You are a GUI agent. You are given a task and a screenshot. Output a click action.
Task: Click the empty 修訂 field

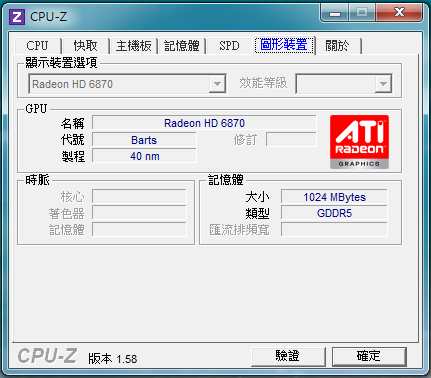pos(291,140)
